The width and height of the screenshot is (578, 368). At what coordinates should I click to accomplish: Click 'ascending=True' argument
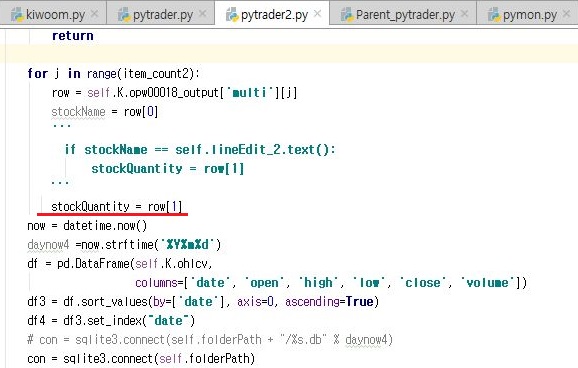point(329,302)
